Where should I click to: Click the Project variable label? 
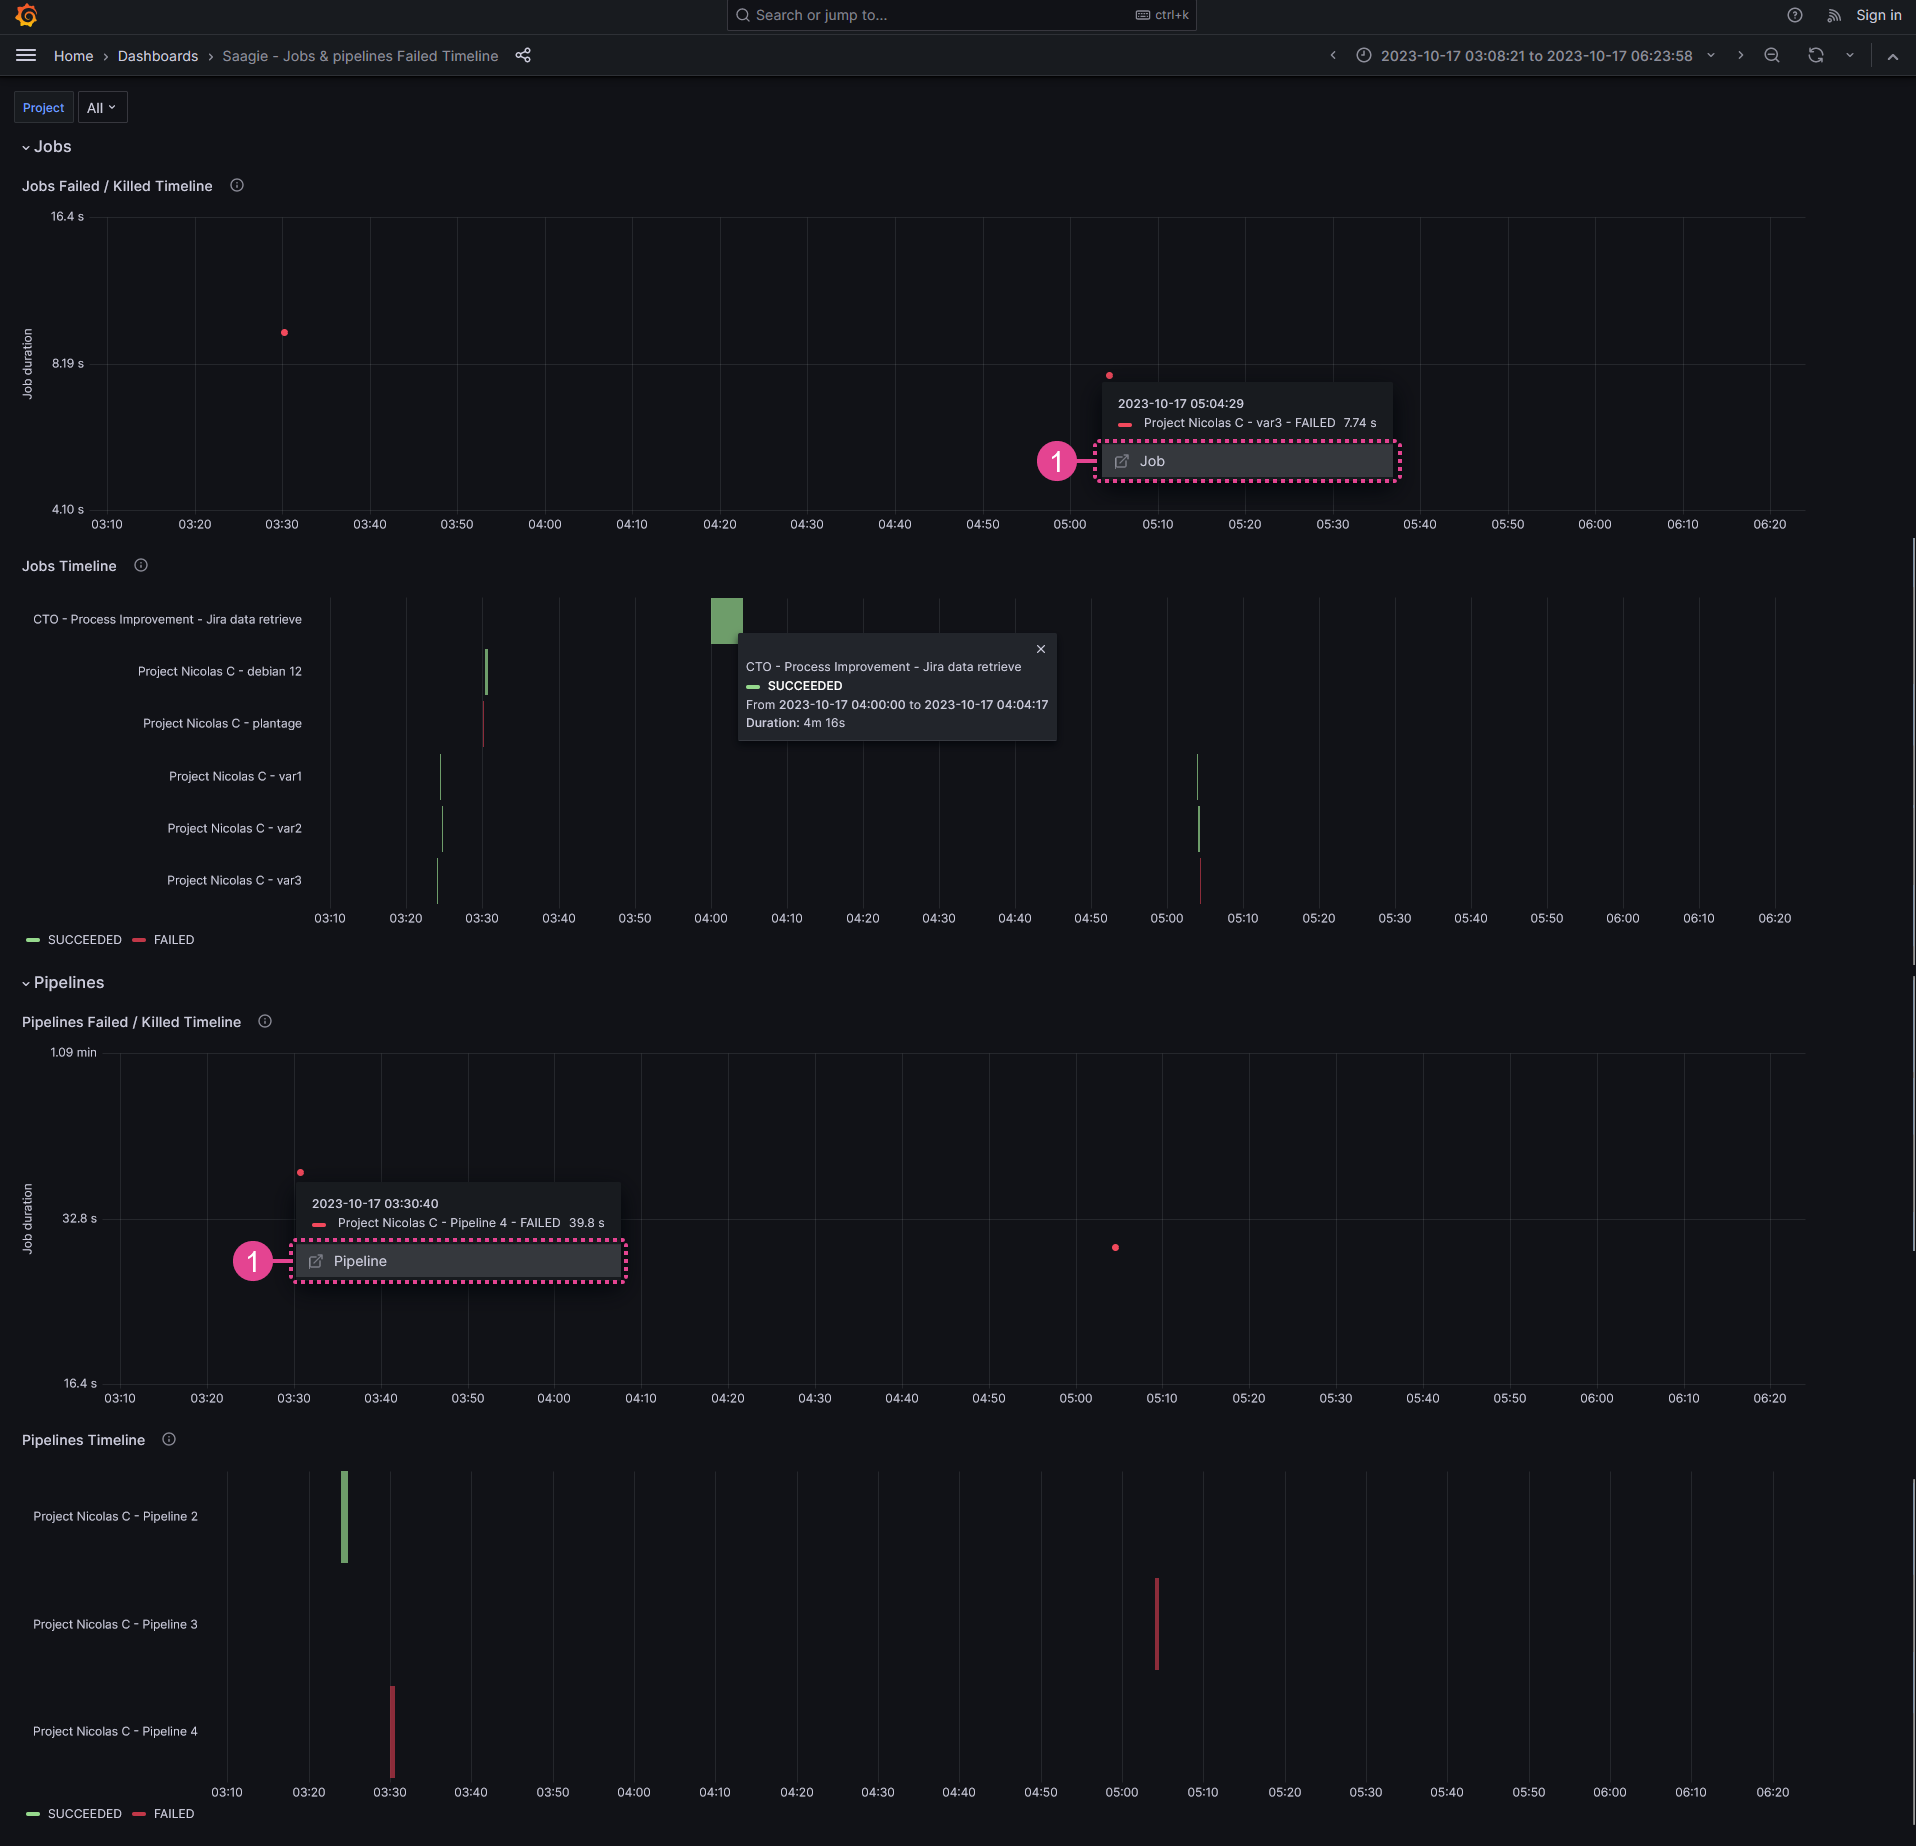43,108
